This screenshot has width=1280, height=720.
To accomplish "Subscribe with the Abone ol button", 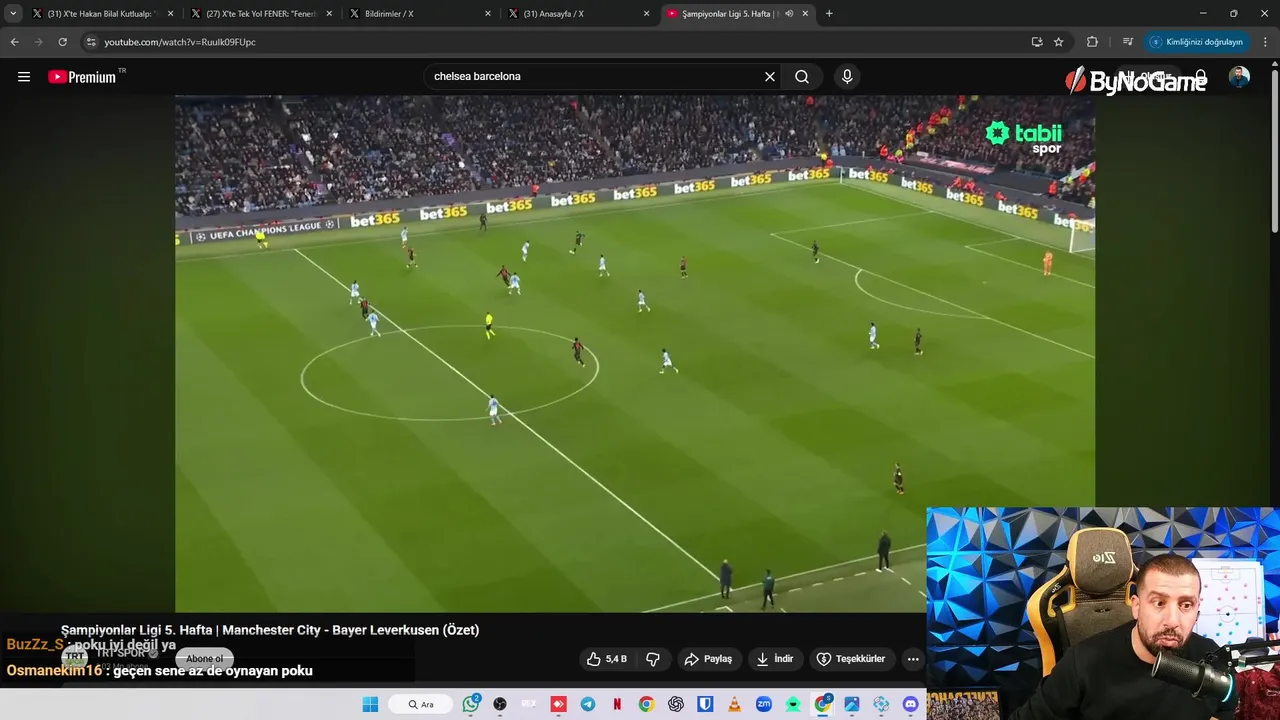I will 205,659.
